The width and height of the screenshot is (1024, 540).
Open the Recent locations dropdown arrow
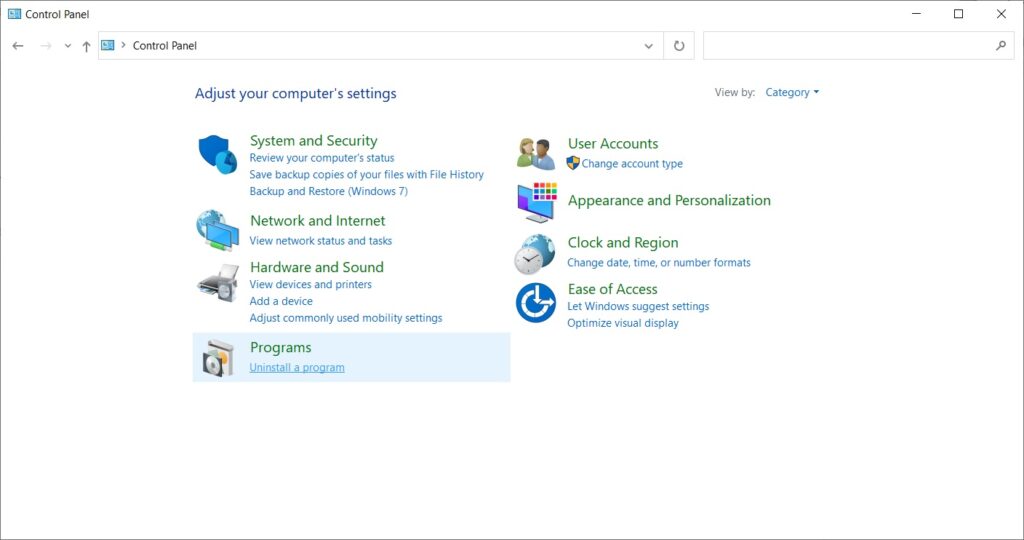[x=67, y=46]
